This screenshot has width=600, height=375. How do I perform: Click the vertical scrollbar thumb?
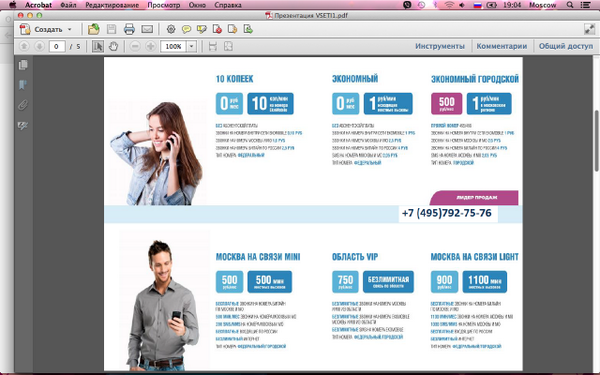(596, 141)
